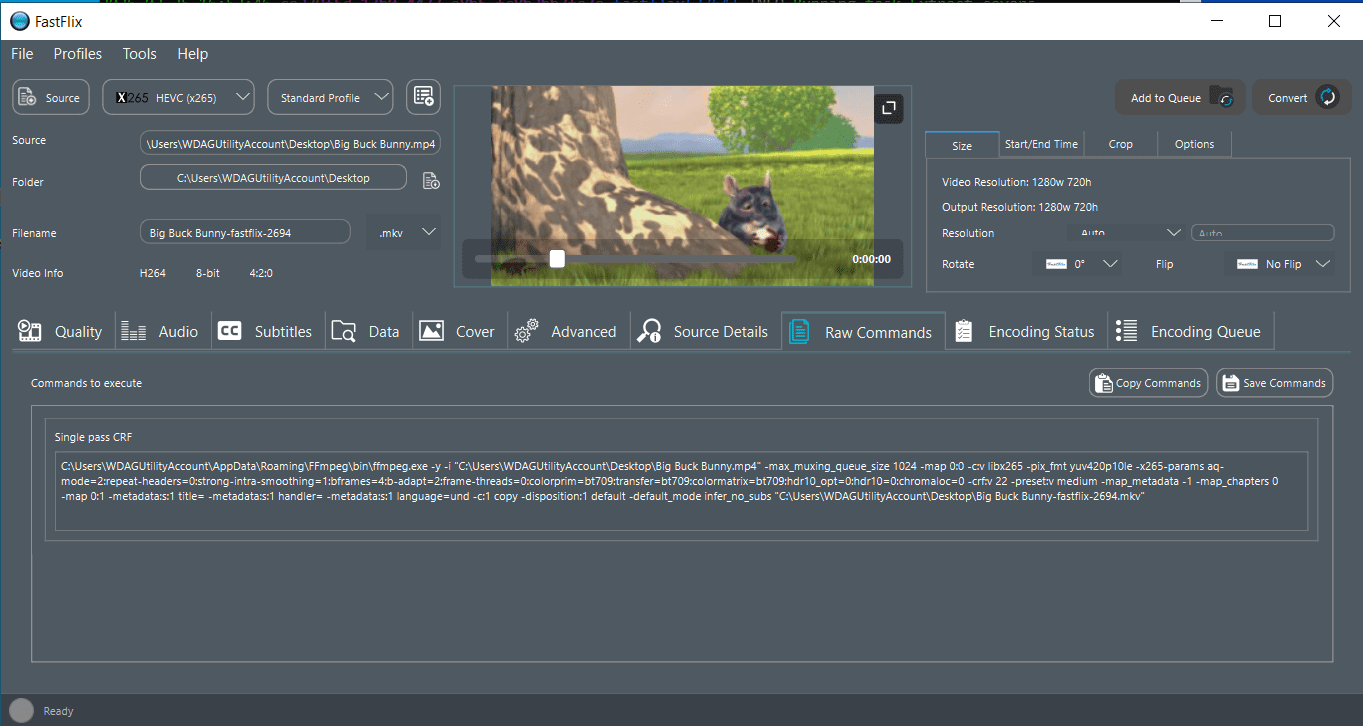Click the Source button to choose a video
Screen dimensions: 1363x726
pos(51,97)
